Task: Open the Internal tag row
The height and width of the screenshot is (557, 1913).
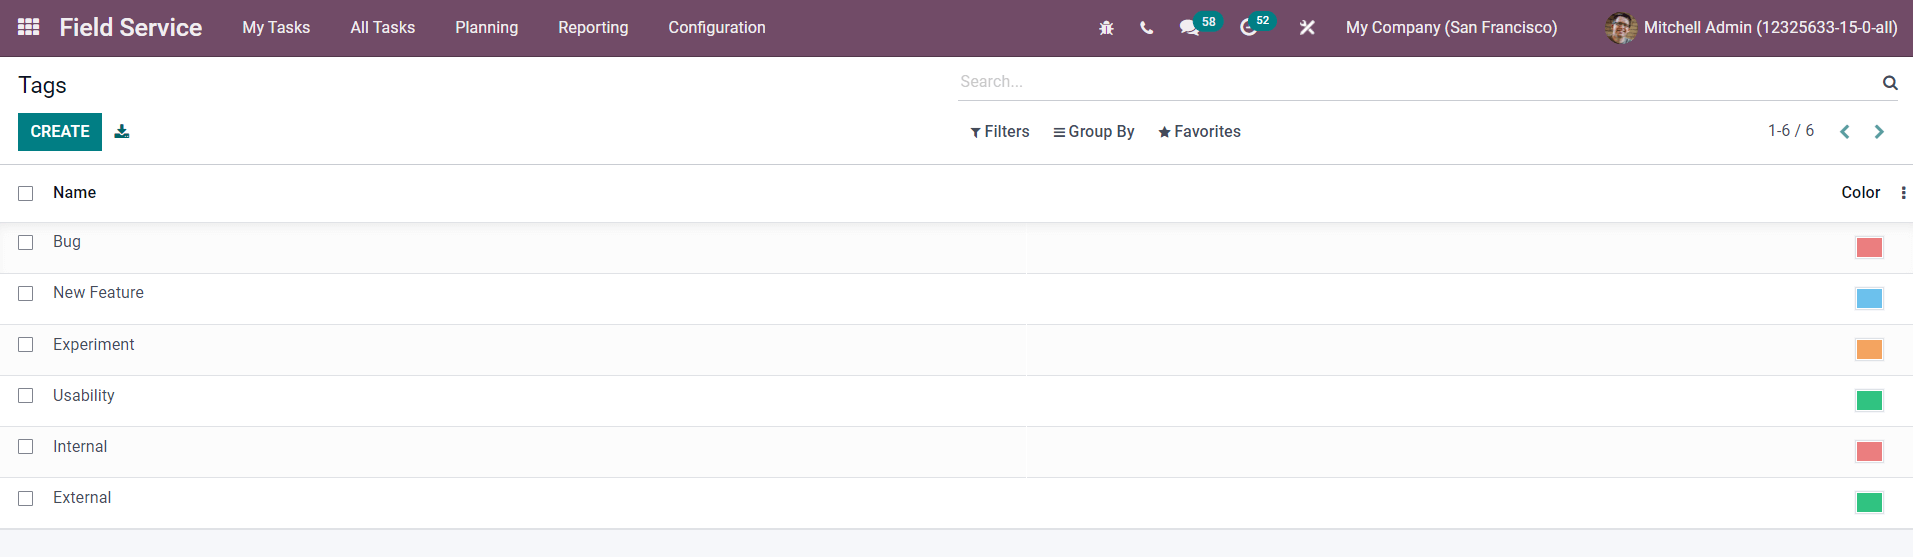Action: click(x=956, y=452)
